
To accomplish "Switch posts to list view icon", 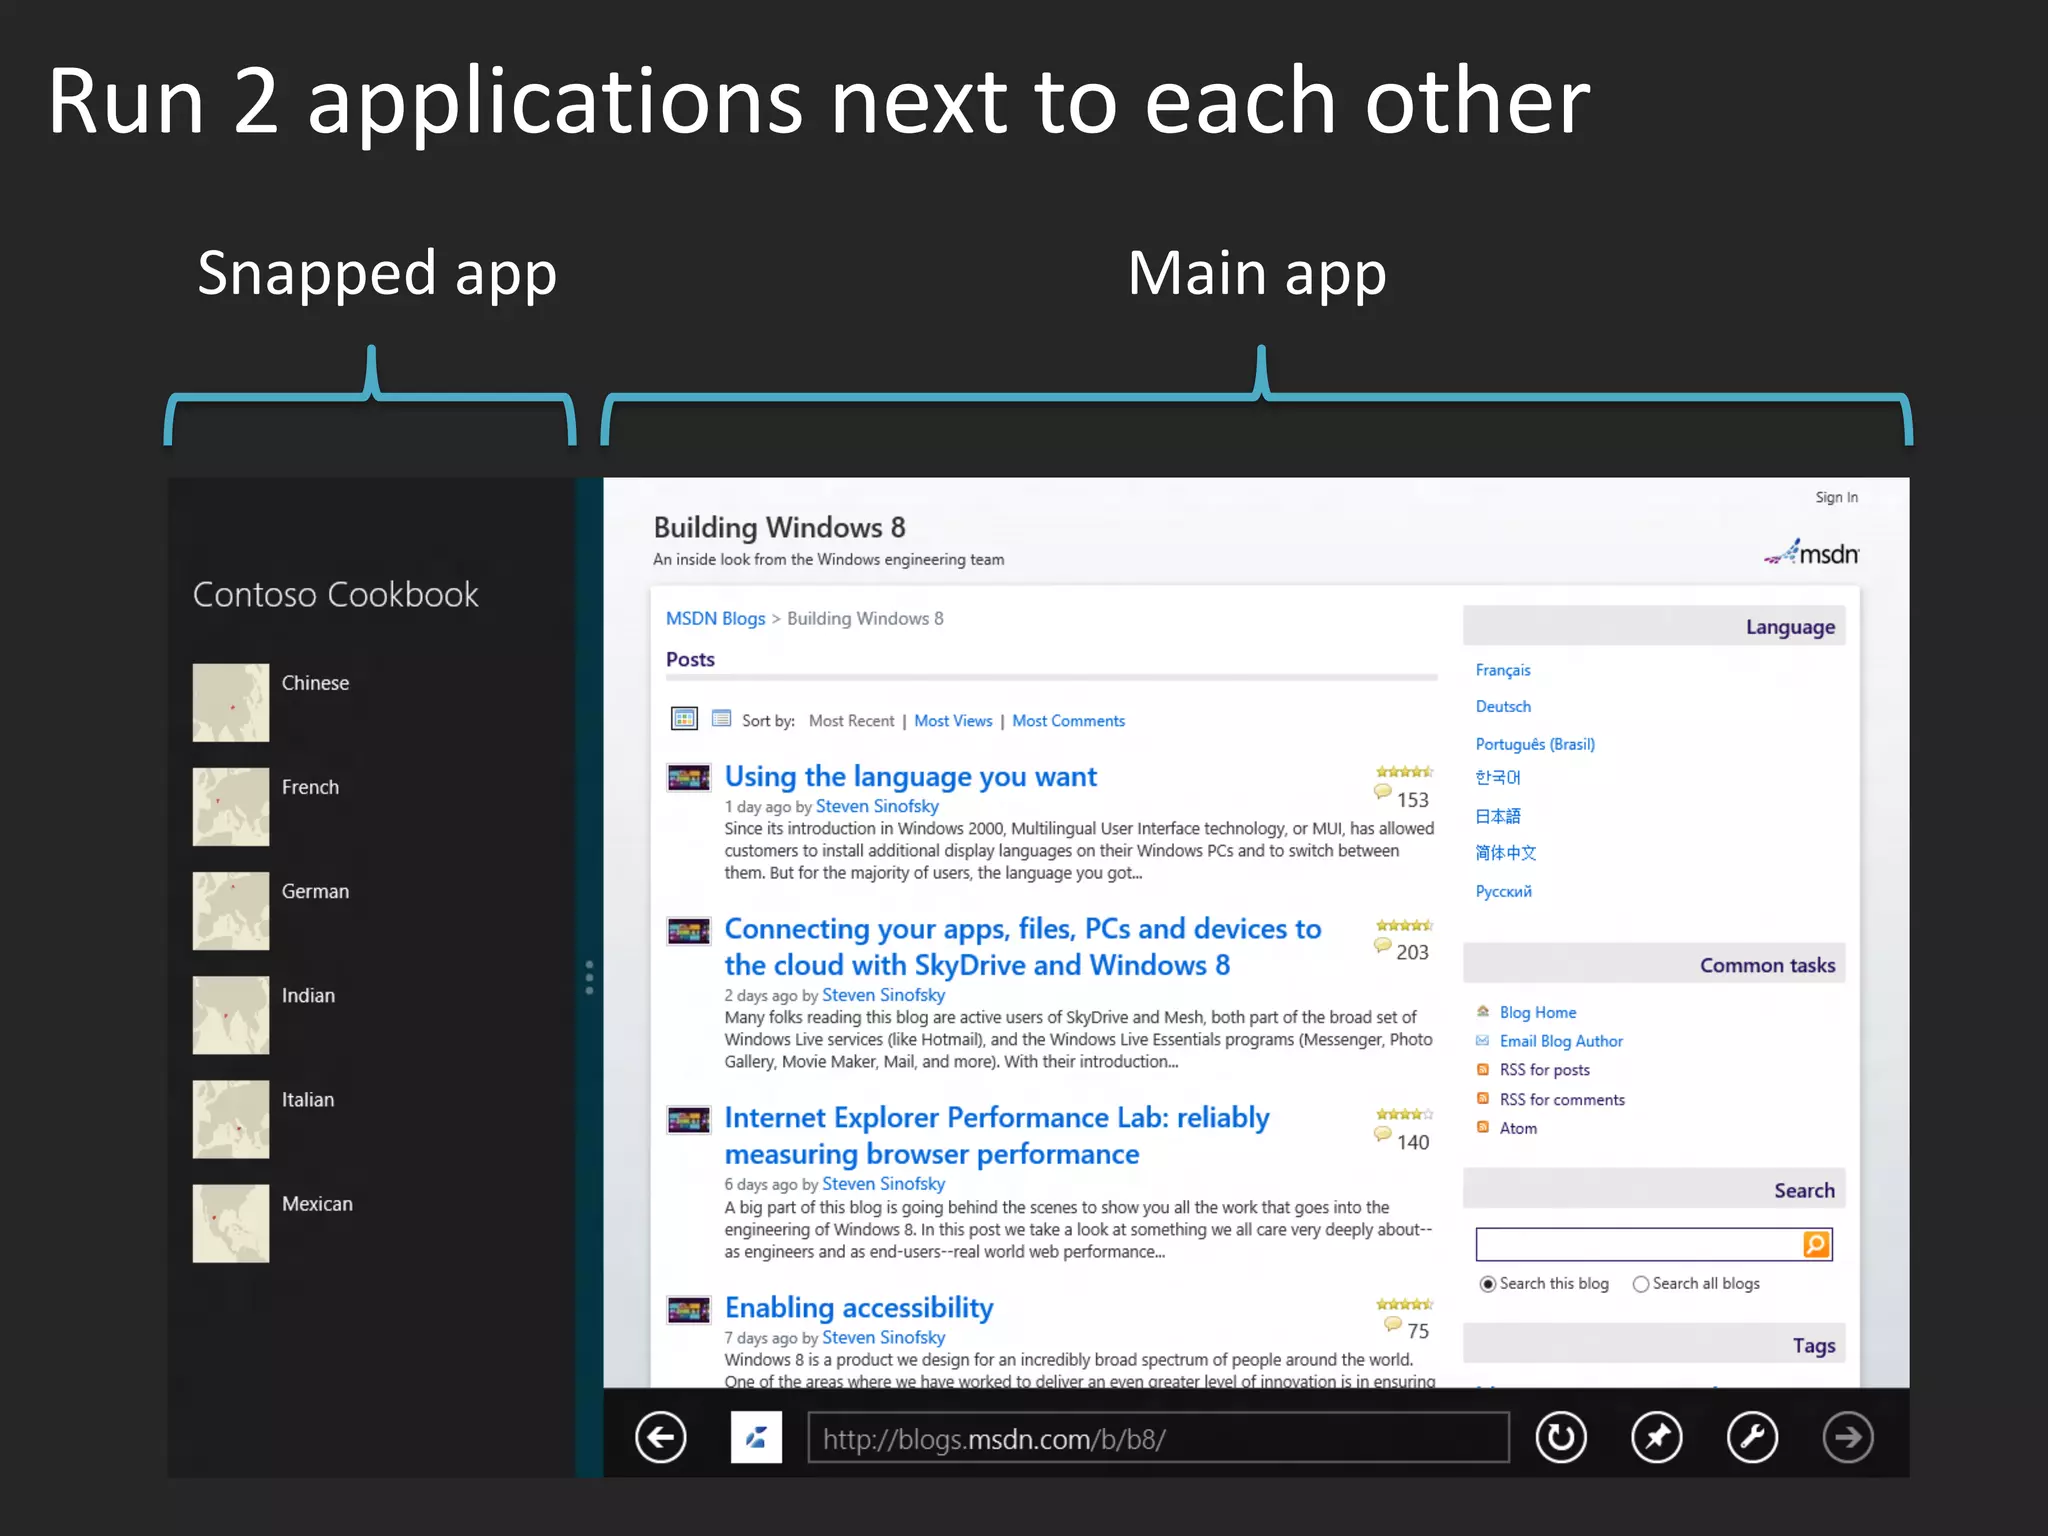I will [721, 719].
